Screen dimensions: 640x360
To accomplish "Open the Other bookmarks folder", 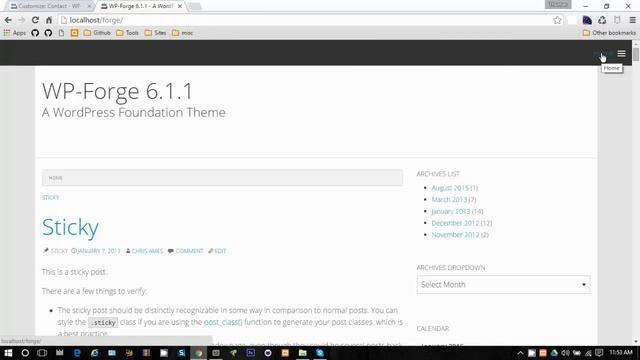I will [609, 33].
